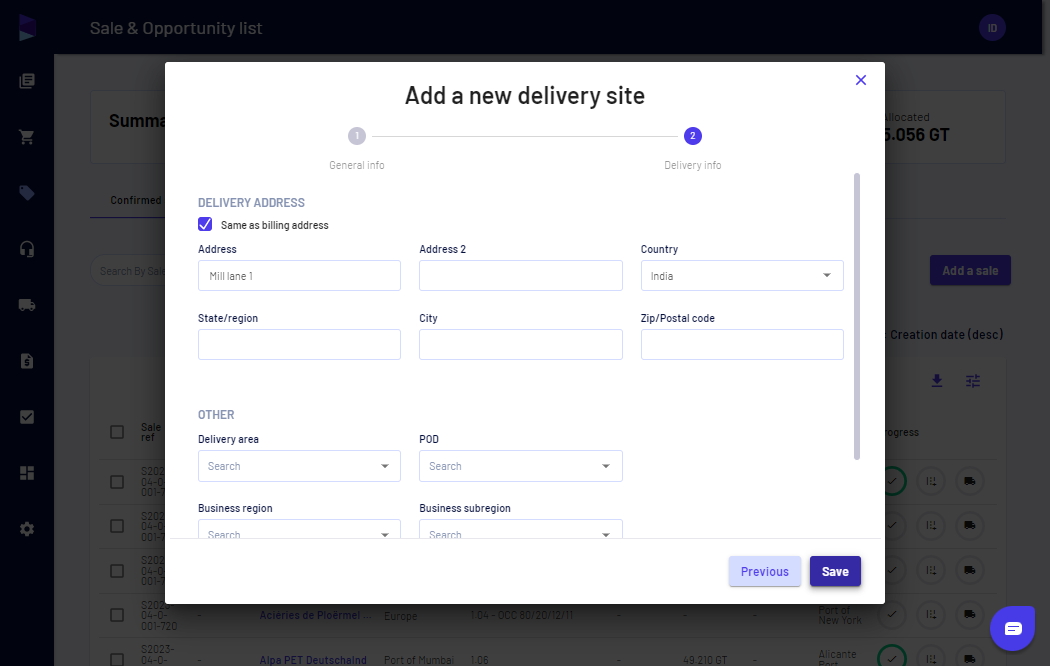The width and height of the screenshot is (1050, 666).
Task: Uncheck Same as billing address
Action: click(205, 224)
